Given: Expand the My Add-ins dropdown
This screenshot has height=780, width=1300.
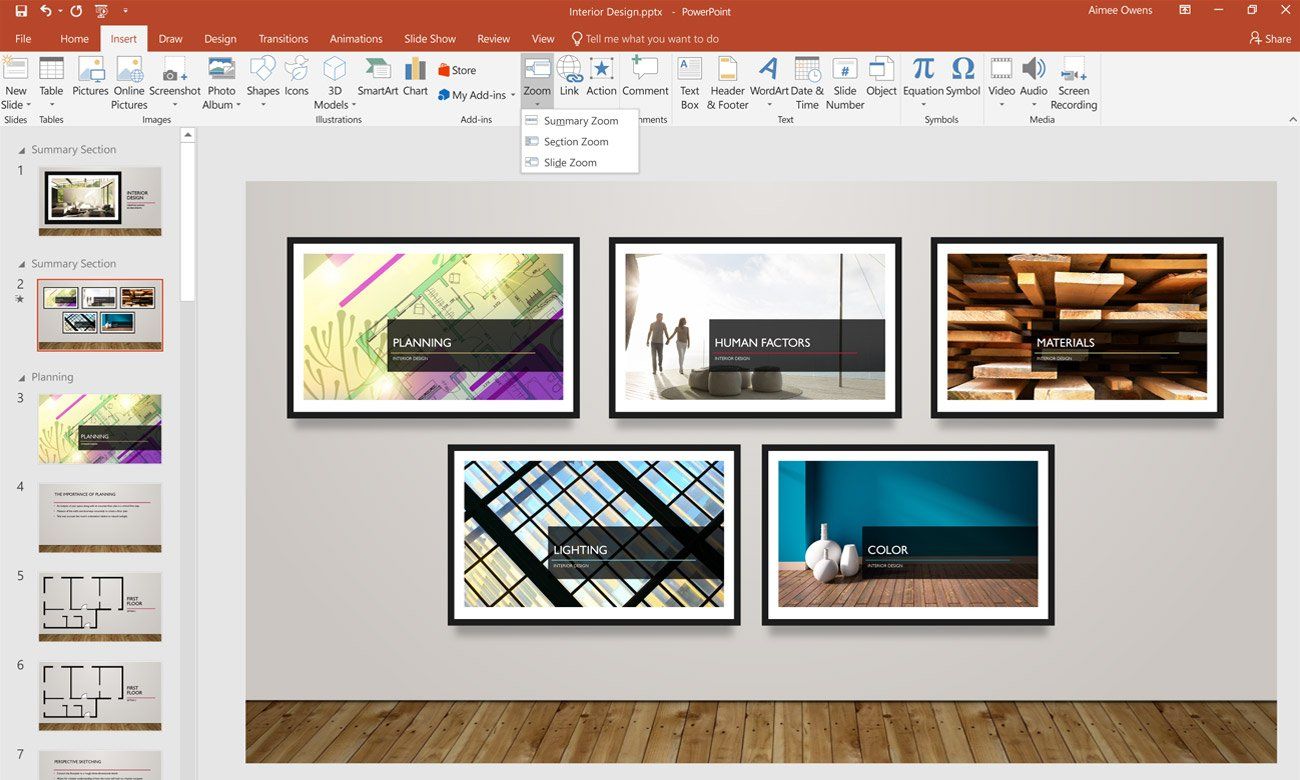Looking at the screenshot, I should [x=513, y=96].
